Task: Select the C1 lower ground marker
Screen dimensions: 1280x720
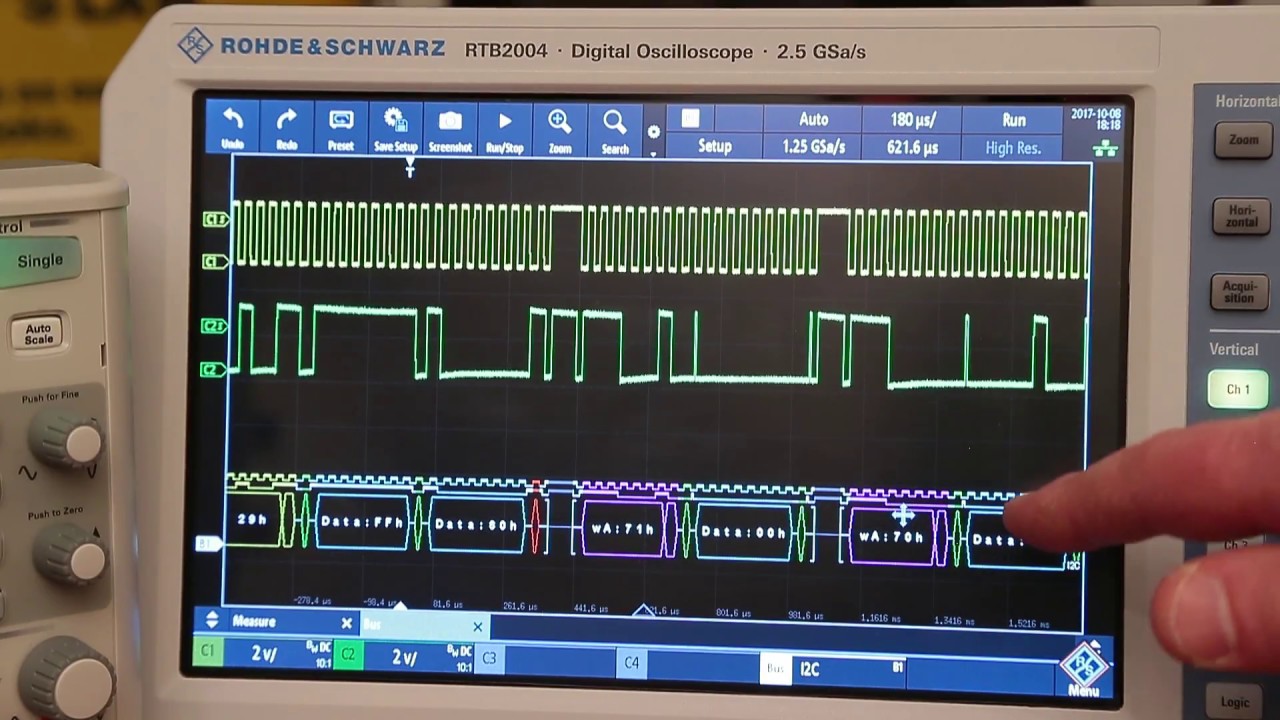Action: [213, 261]
